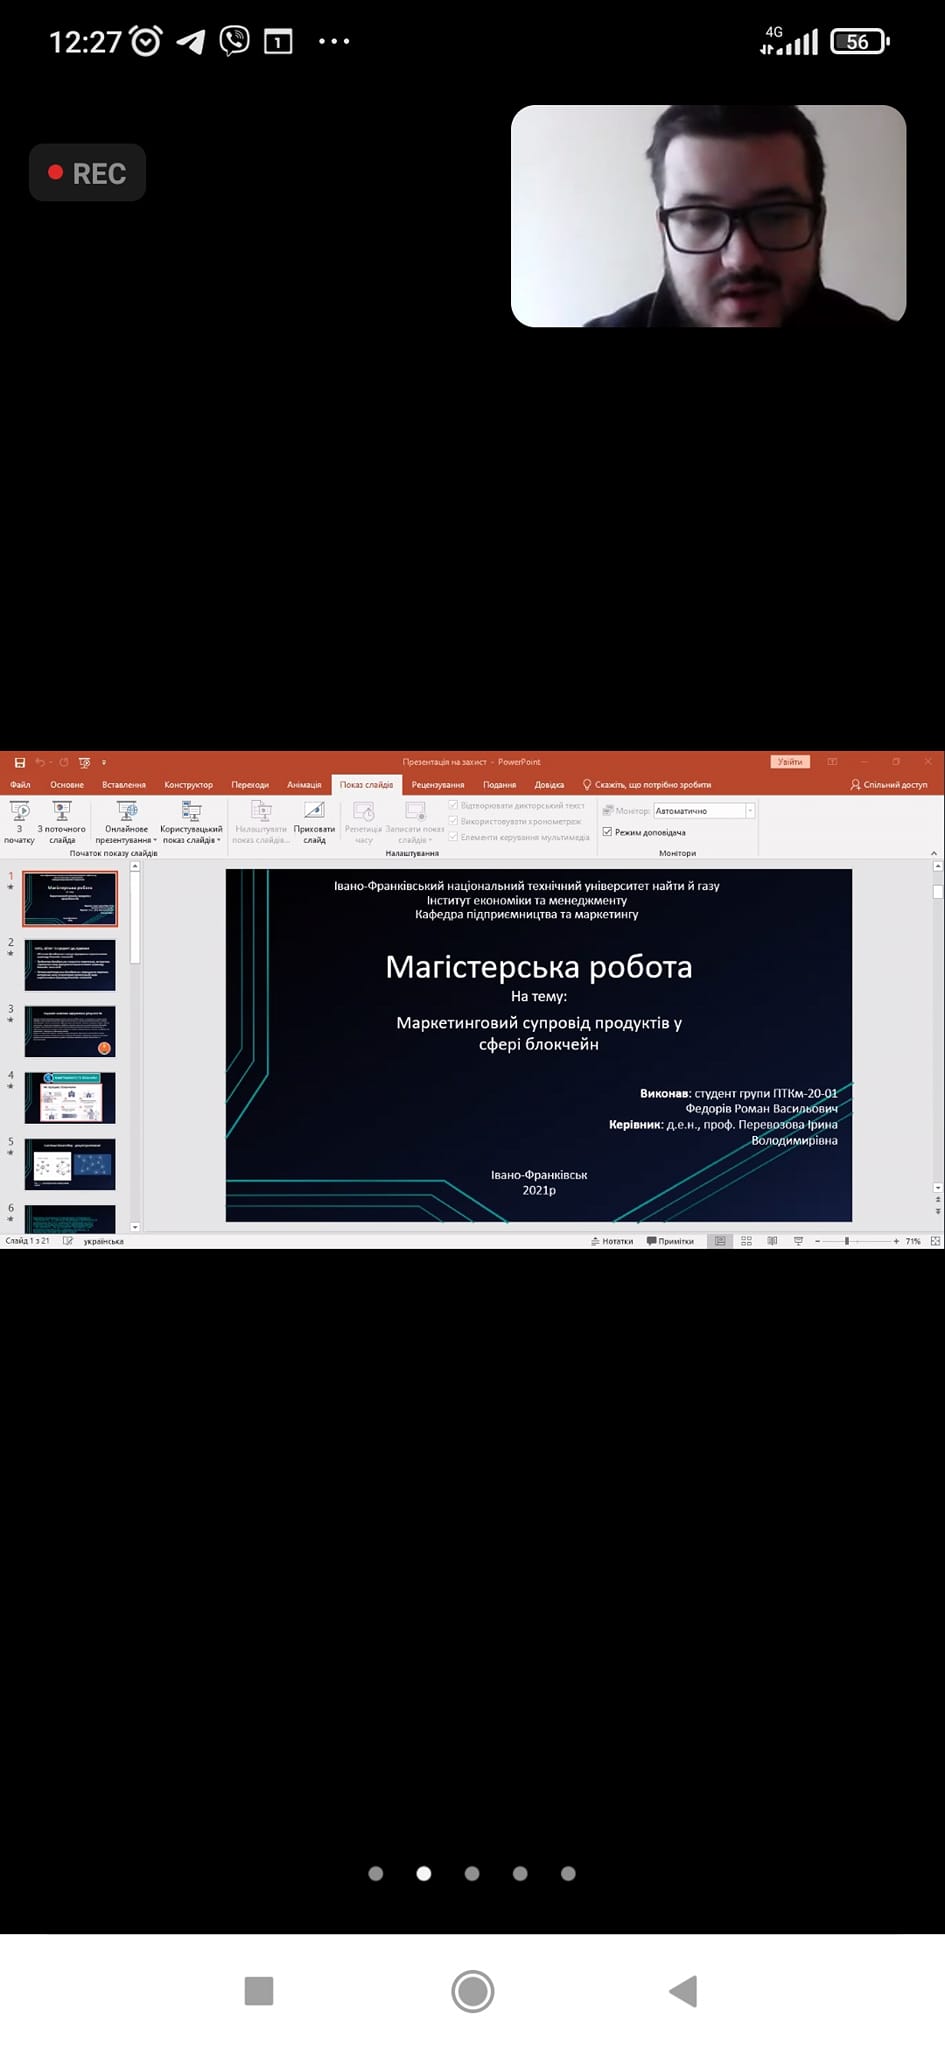Viewport: 945px width, 2048px height.
Task: Click the 'Спільний доступ' share button
Action: [889, 785]
